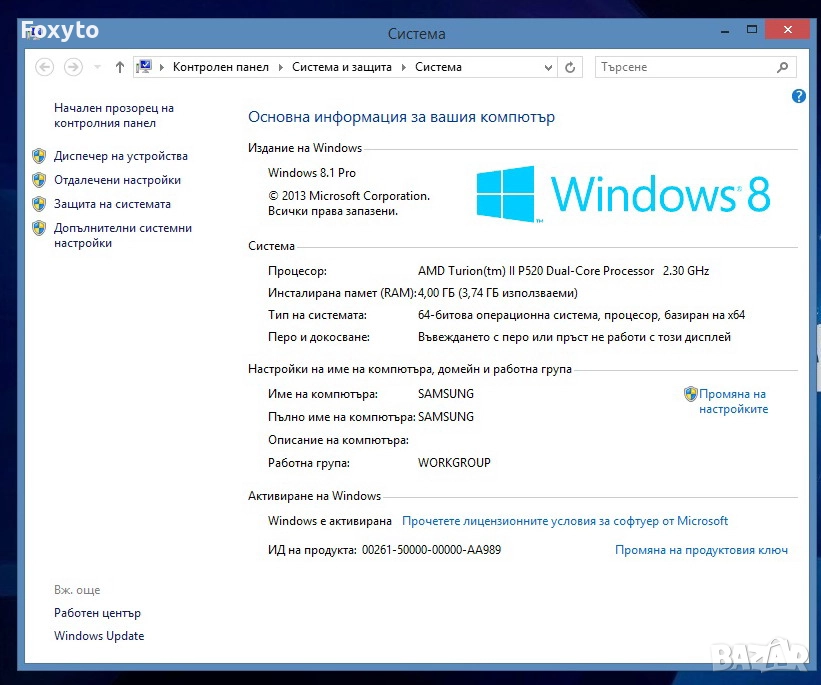
Task: Click the search magnifier icon
Action: [783, 67]
